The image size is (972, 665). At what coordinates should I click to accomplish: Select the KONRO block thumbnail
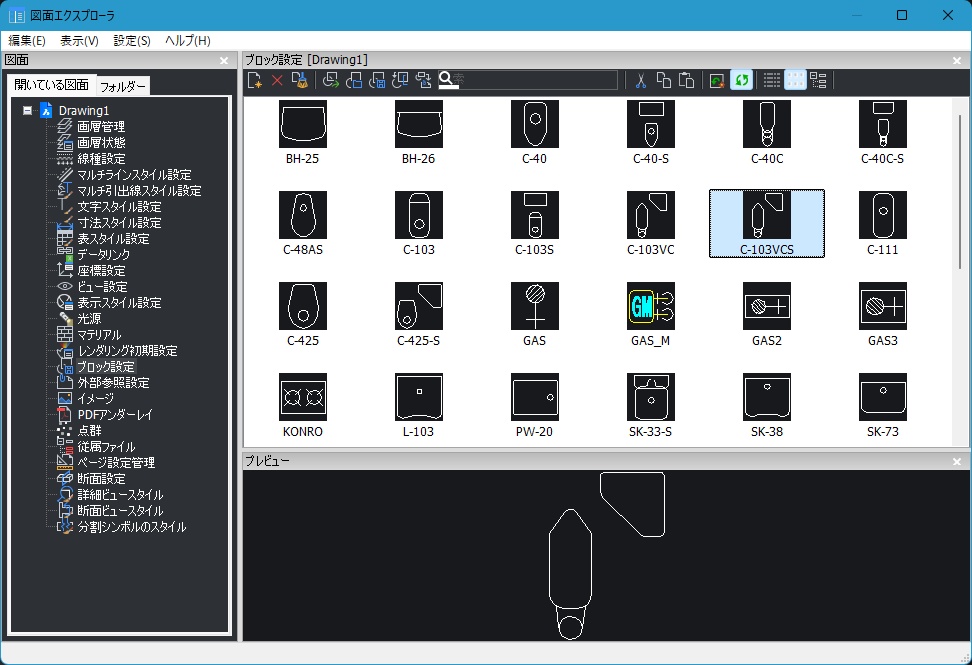pos(303,397)
